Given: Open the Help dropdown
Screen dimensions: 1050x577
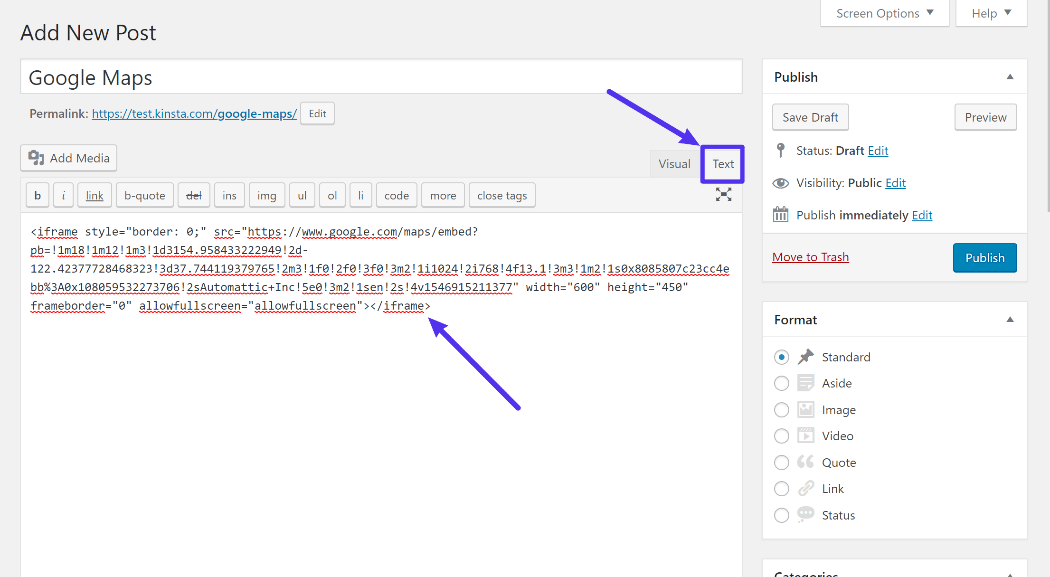Looking at the screenshot, I should 989,13.
